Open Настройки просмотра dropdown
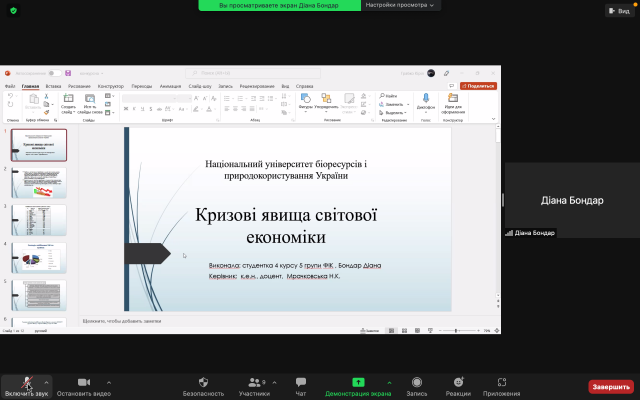The image size is (640, 400). pyautogui.click(x=400, y=5)
